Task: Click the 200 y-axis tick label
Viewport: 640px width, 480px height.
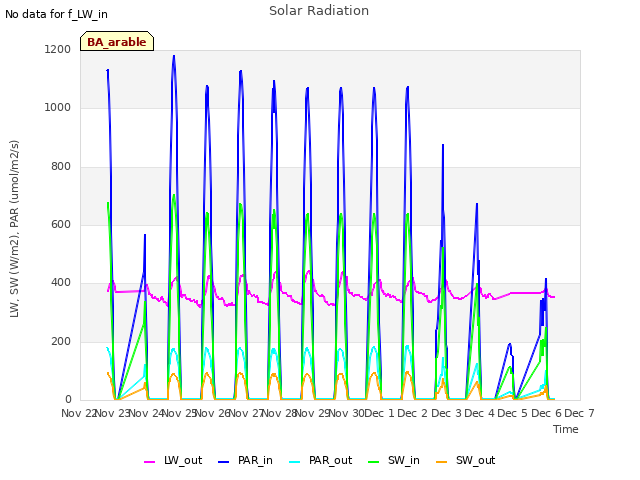Action: click(x=61, y=341)
